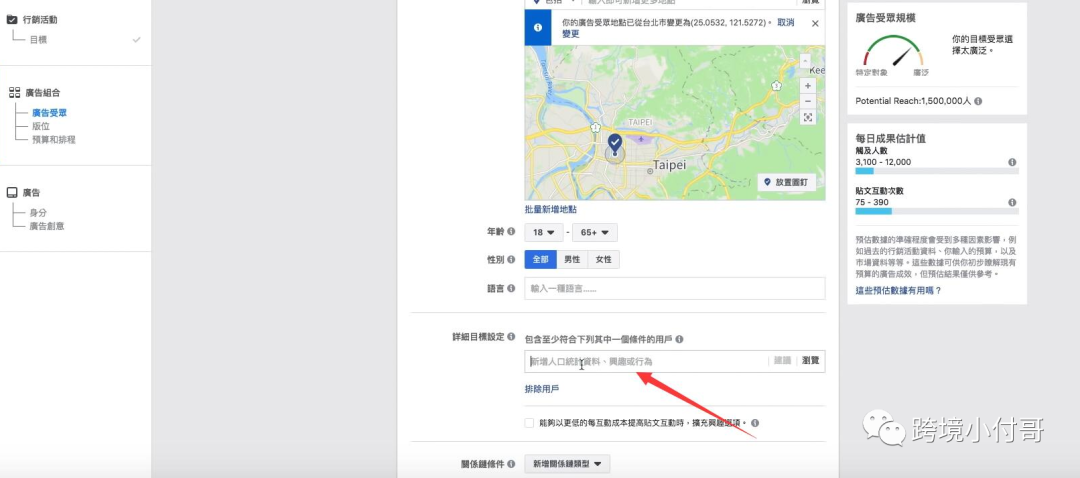Image resolution: width=1080 pixels, height=478 pixels.
Task: Open the 批量新增地點 link
Action: [x=550, y=209]
